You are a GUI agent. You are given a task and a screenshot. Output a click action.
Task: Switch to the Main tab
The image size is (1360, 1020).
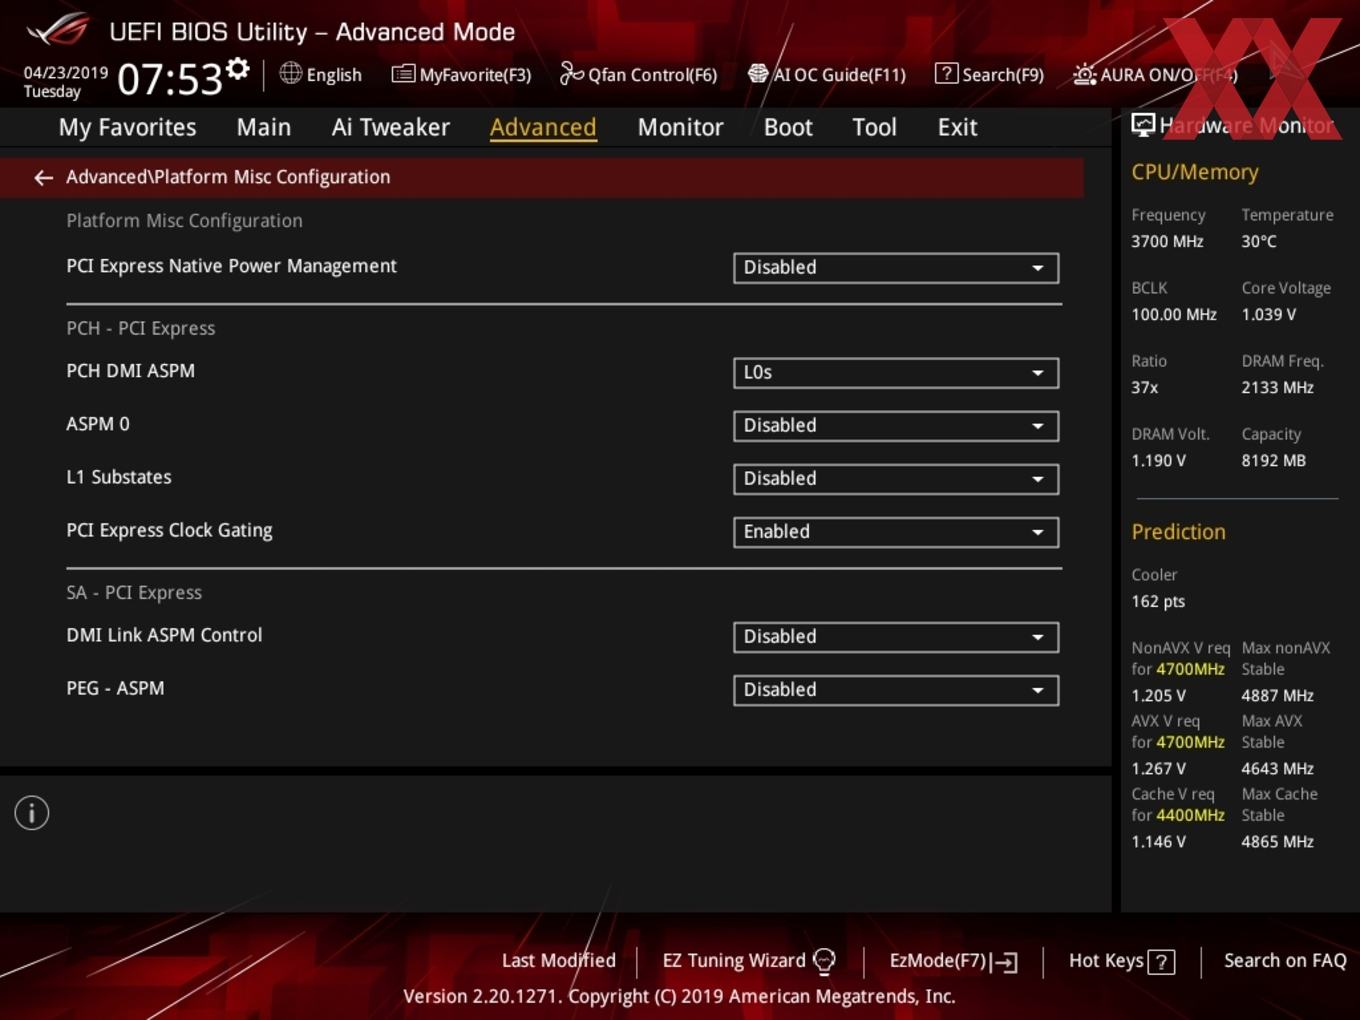click(264, 127)
